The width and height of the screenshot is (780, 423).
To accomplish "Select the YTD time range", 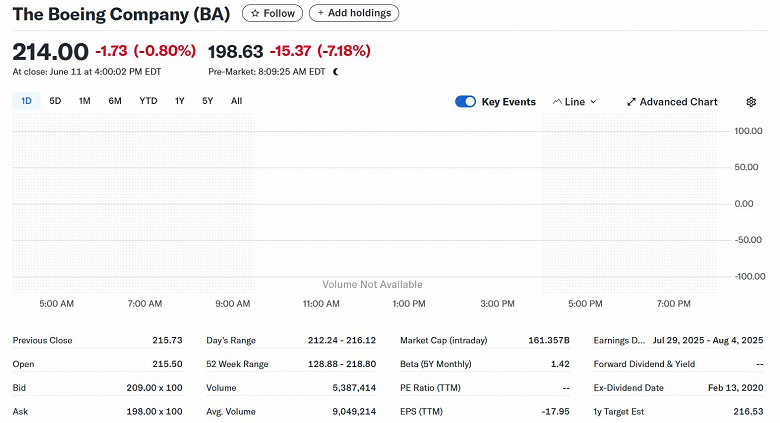I will (x=148, y=101).
